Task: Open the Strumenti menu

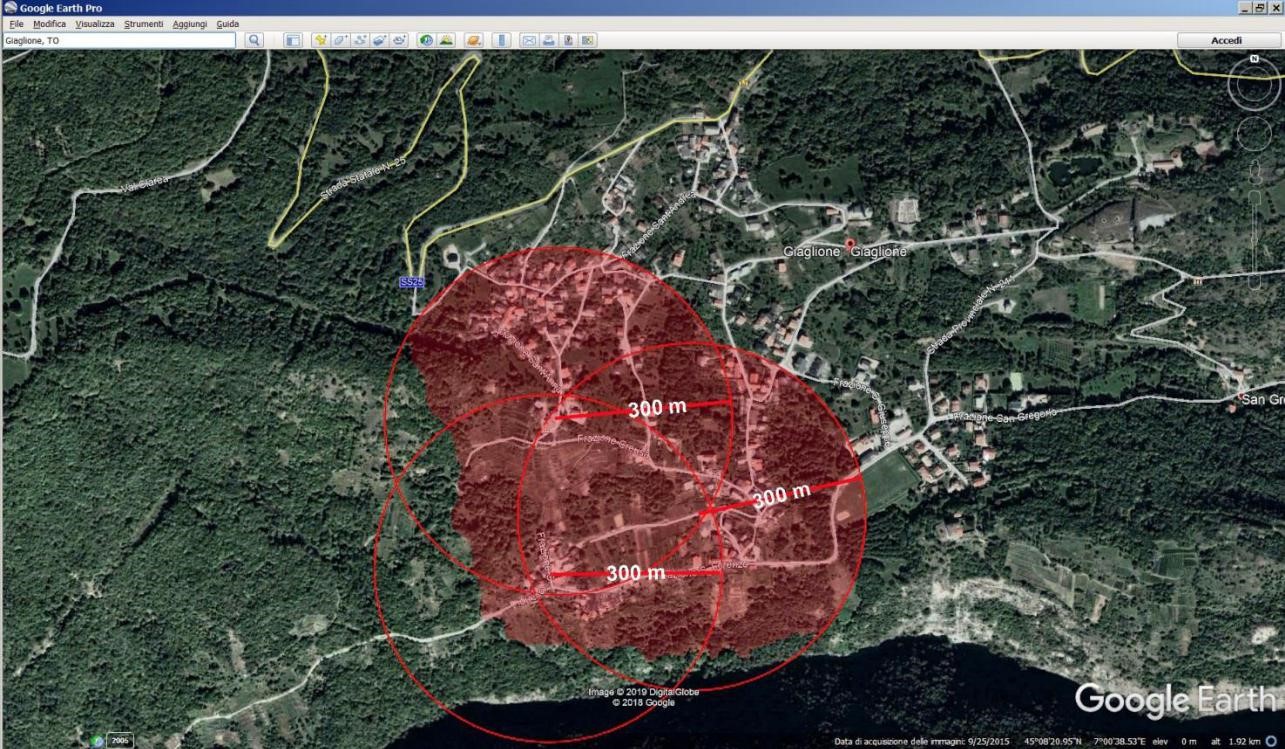Action: click(x=143, y=23)
